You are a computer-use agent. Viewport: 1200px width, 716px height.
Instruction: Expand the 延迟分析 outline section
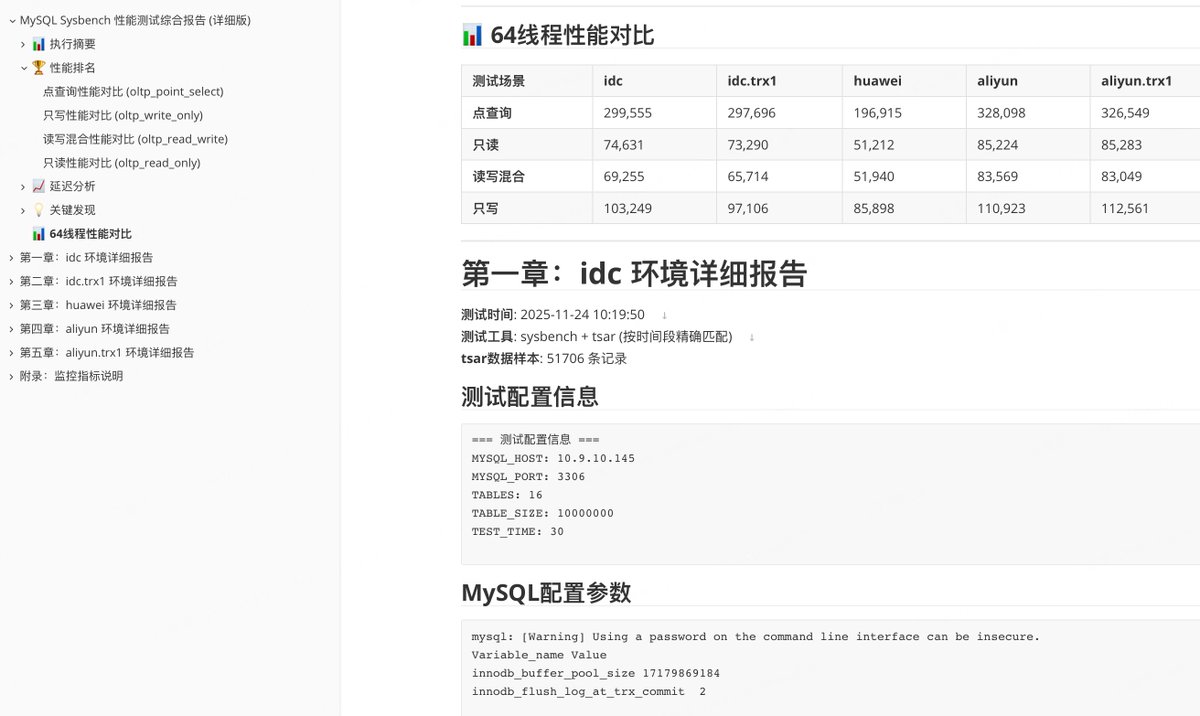coord(23,186)
